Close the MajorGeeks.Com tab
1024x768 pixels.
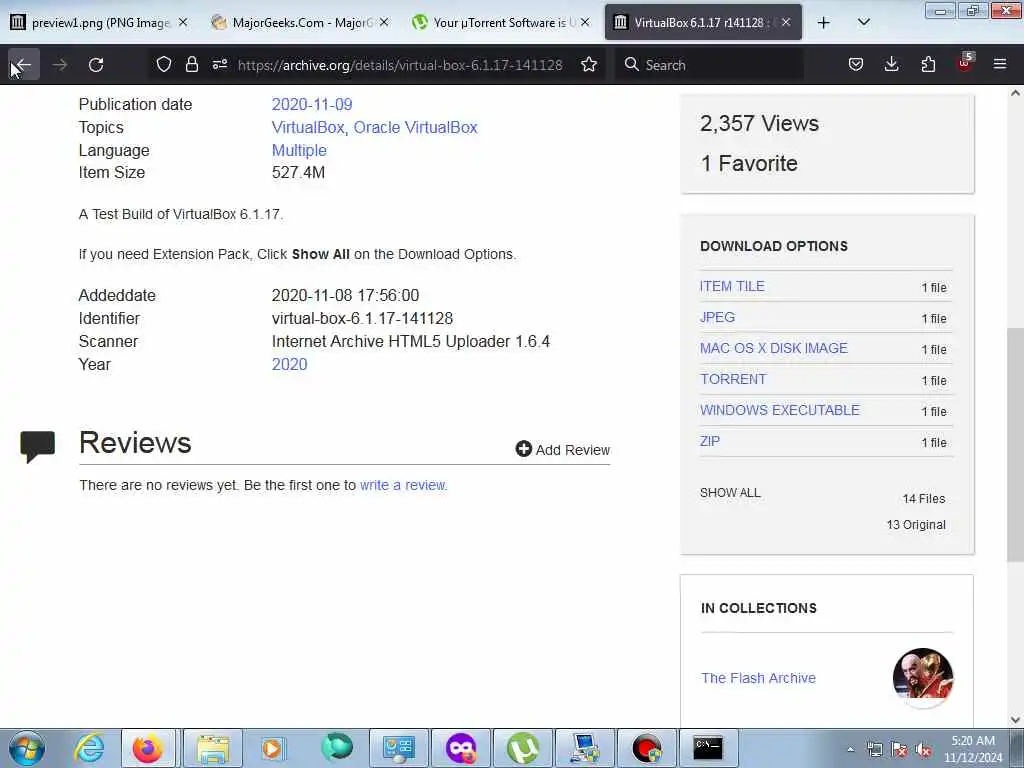tap(384, 22)
